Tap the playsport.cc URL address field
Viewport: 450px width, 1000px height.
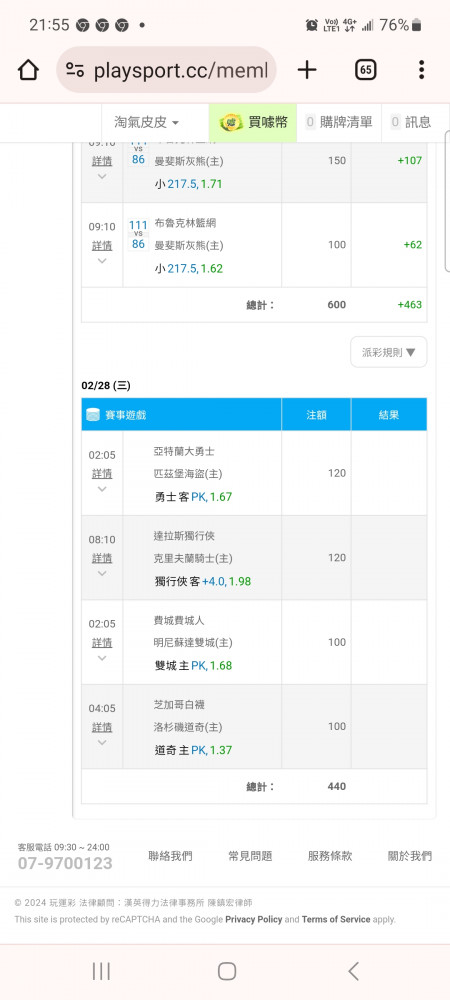coord(166,70)
